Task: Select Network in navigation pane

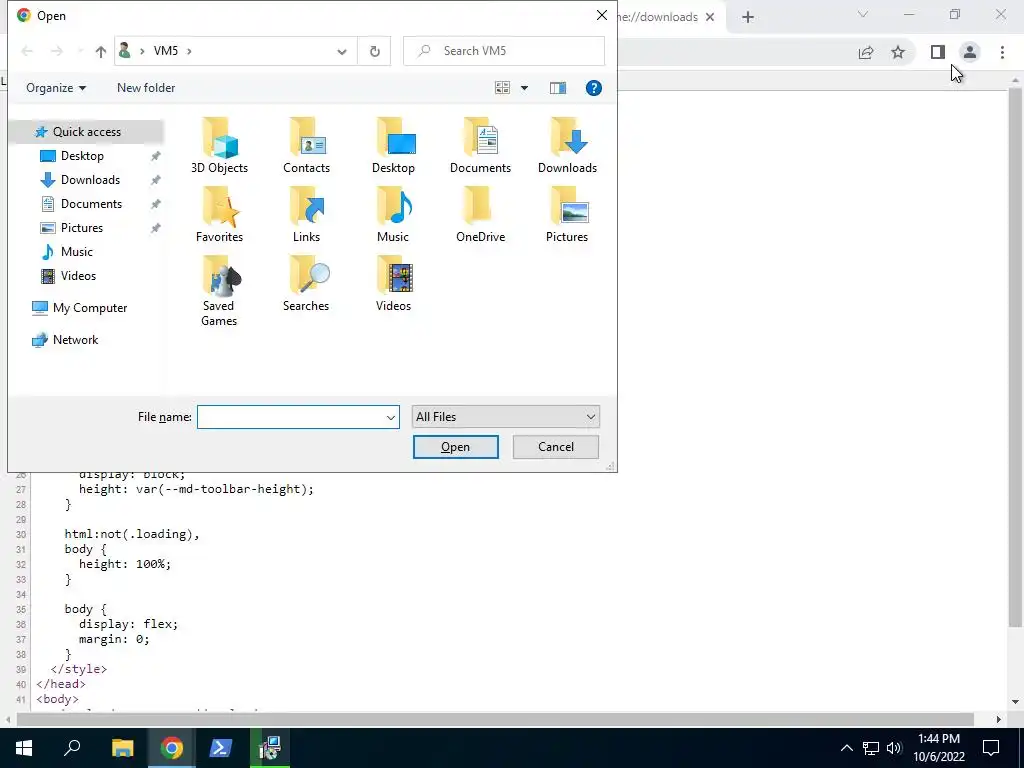Action: point(75,340)
